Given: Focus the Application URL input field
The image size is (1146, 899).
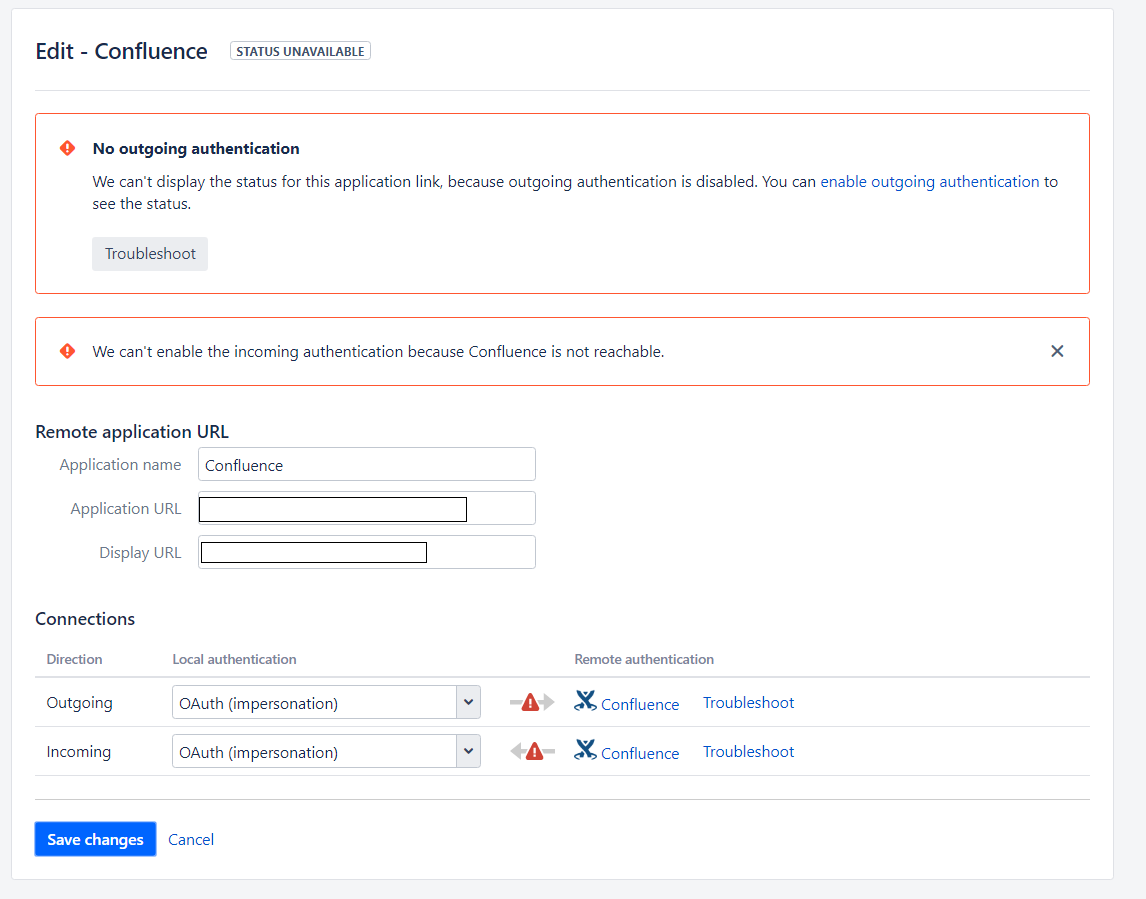Looking at the screenshot, I should point(367,509).
